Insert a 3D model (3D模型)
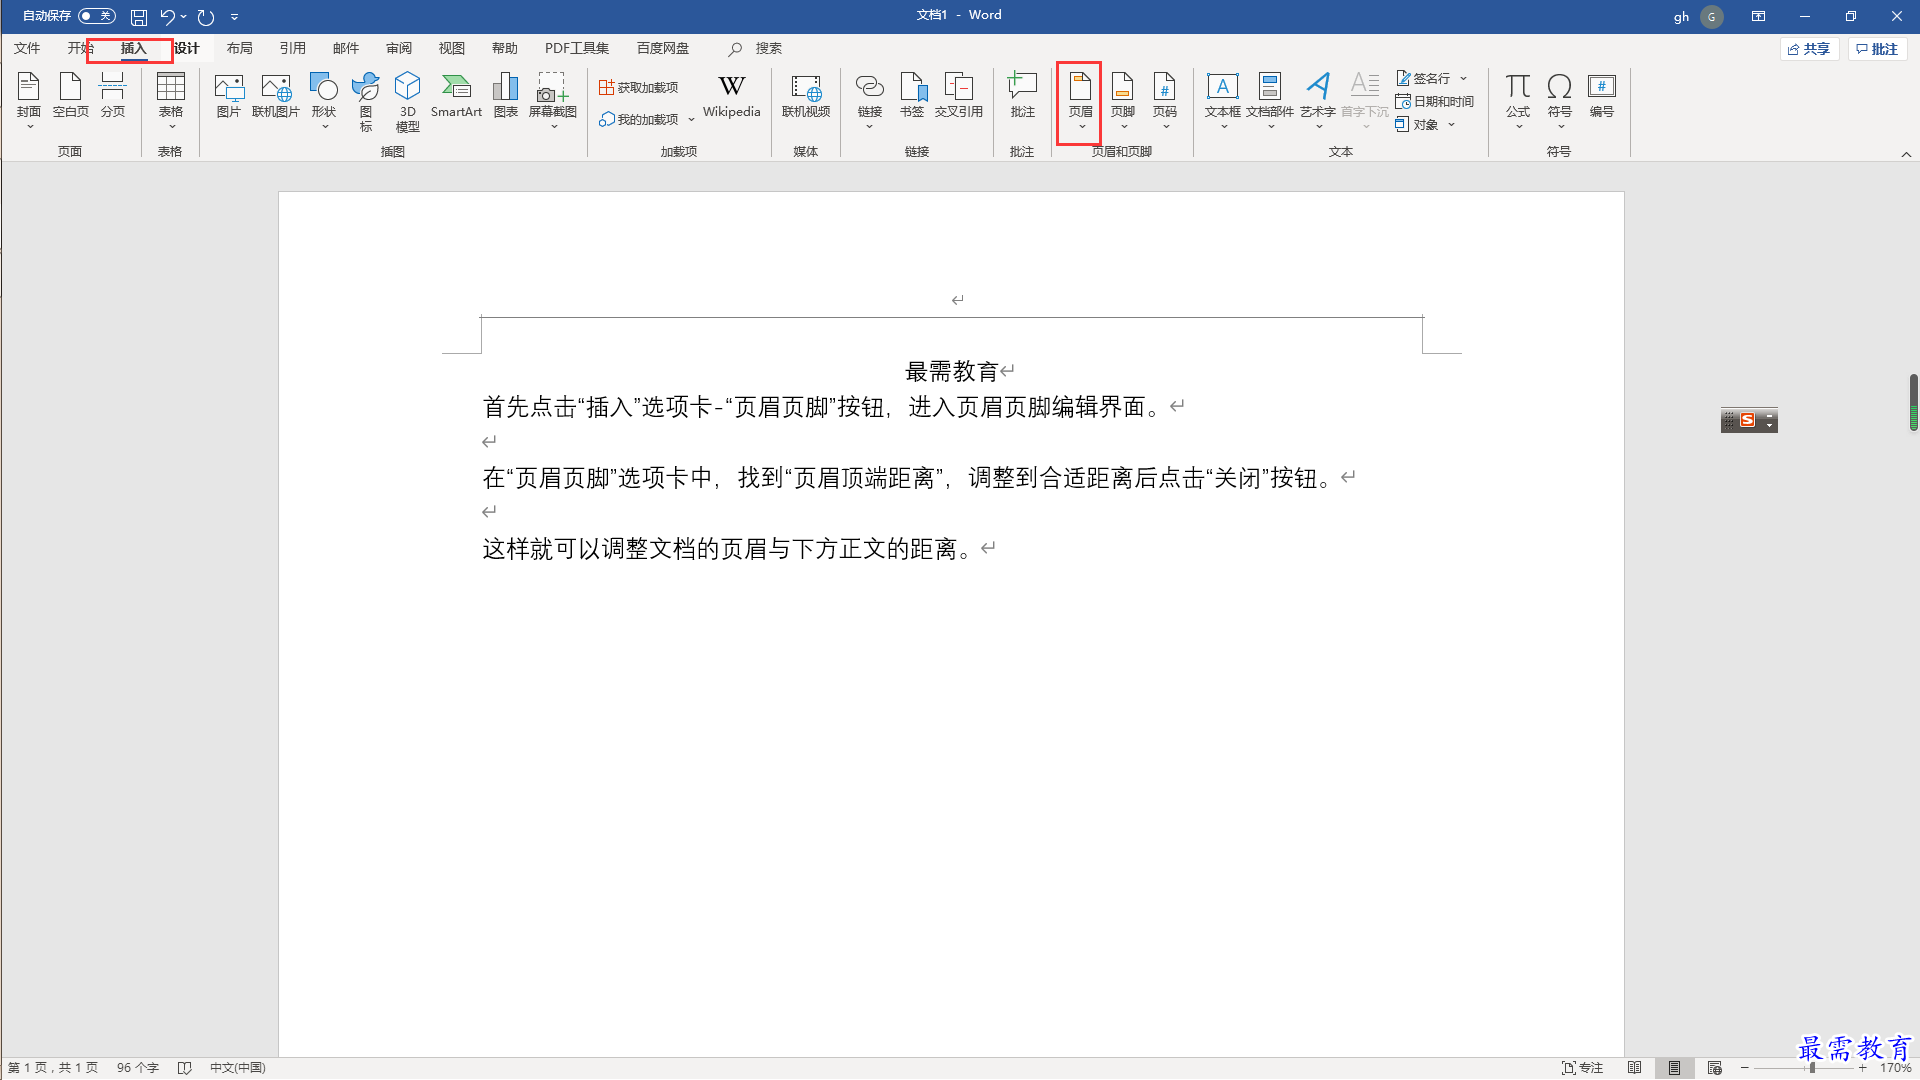The width and height of the screenshot is (1920, 1080). [x=408, y=101]
